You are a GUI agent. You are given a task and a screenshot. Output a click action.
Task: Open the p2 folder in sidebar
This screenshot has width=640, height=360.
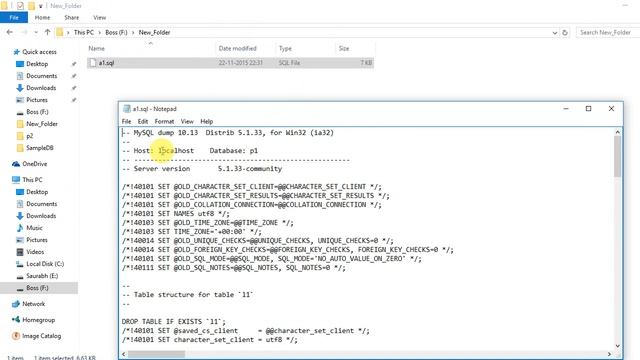coord(29,136)
